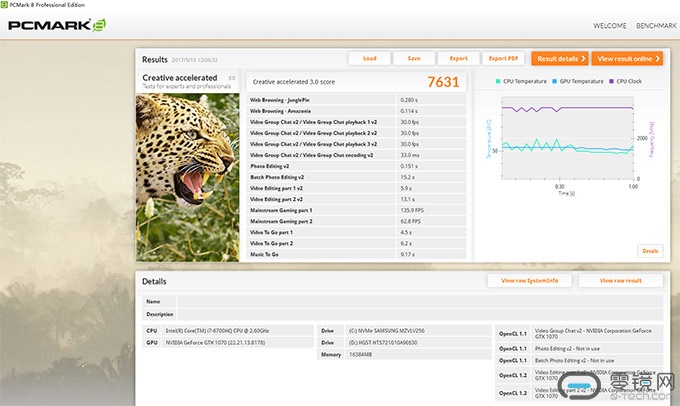Select Video Group Chat playback 1 v2 row
Viewport: 680px width, 406px height.
coord(356,122)
